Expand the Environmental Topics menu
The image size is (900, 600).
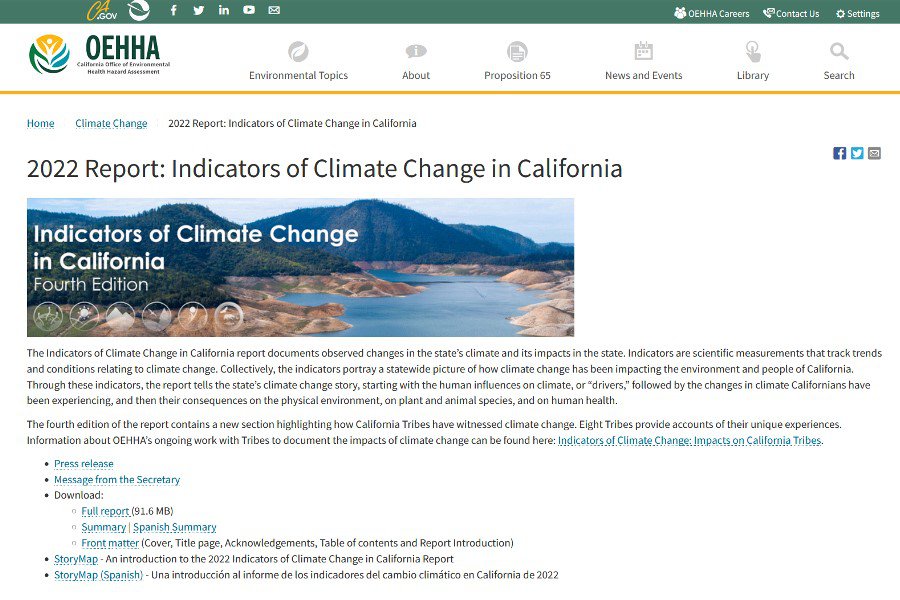(x=298, y=61)
